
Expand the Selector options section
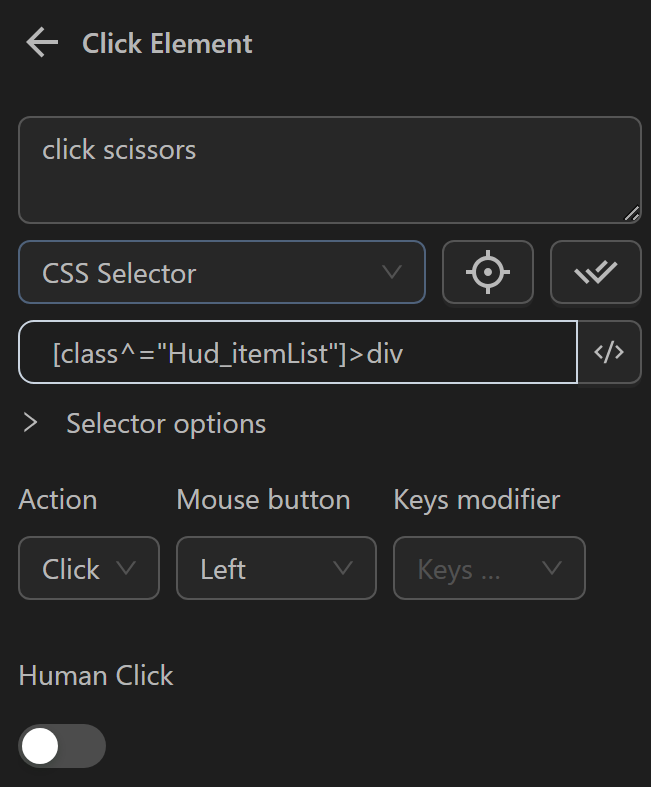[31, 423]
